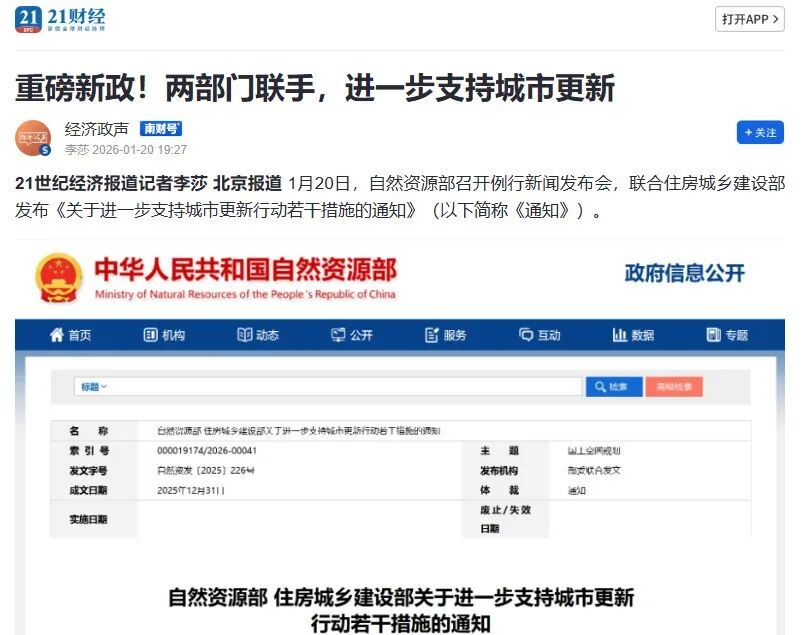Click the 实施日期 field label
Viewport: 805px width, 635px height.
pos(88,519)
